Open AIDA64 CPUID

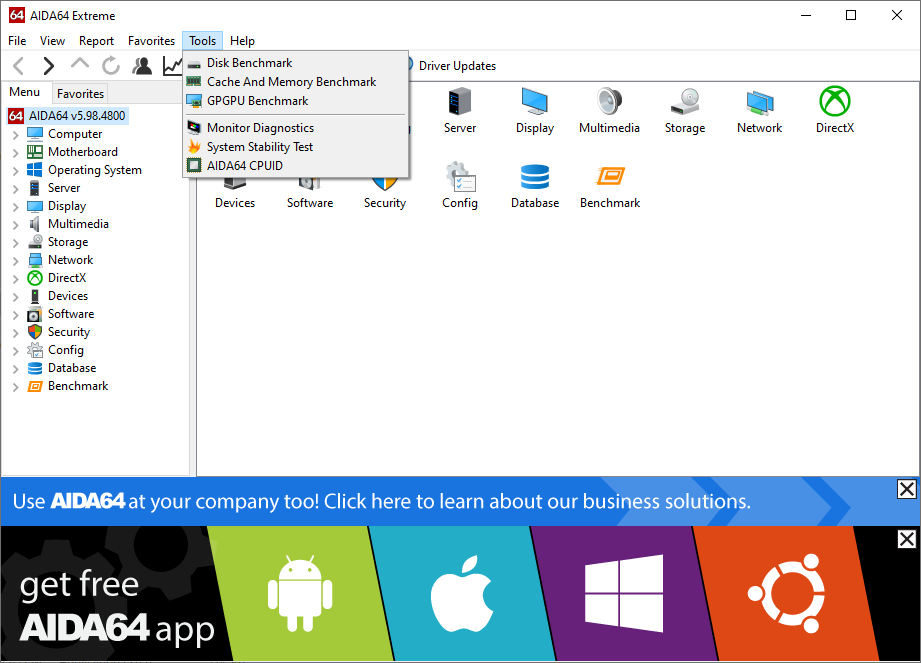pyautogui.click(x=296, y=166)
